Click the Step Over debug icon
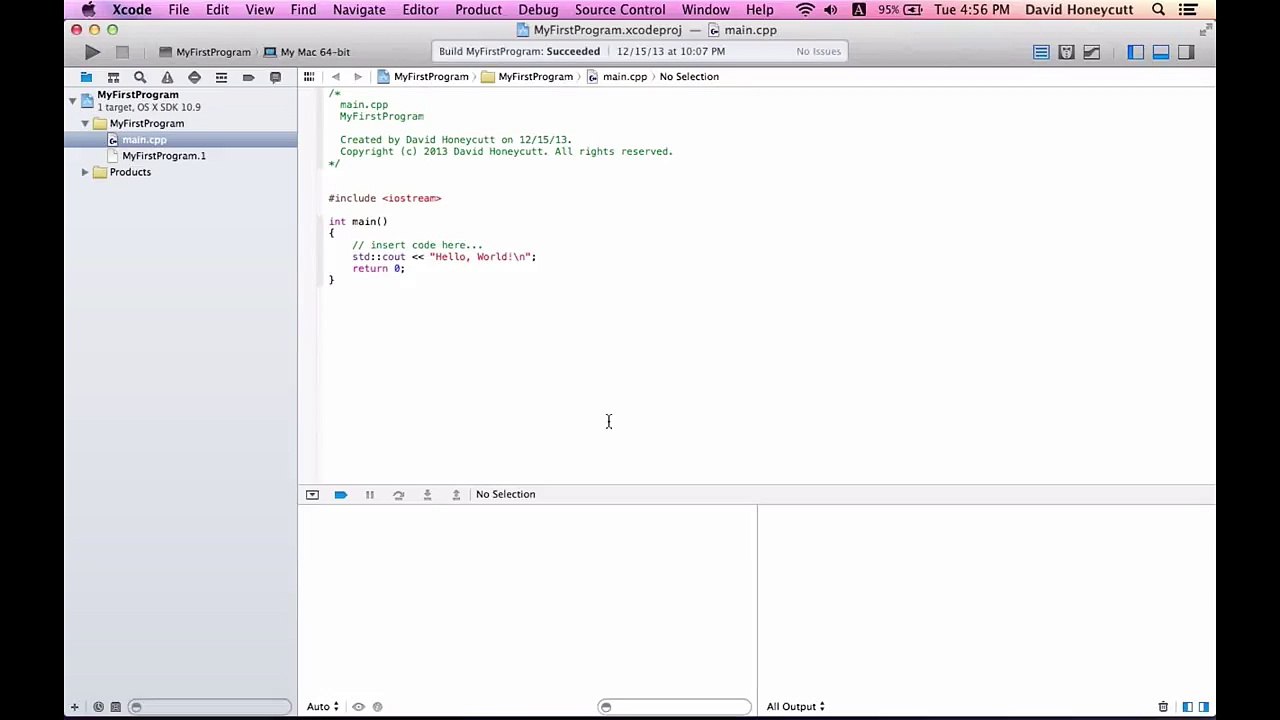This screenshot has width=1280, height=720. 398,494
